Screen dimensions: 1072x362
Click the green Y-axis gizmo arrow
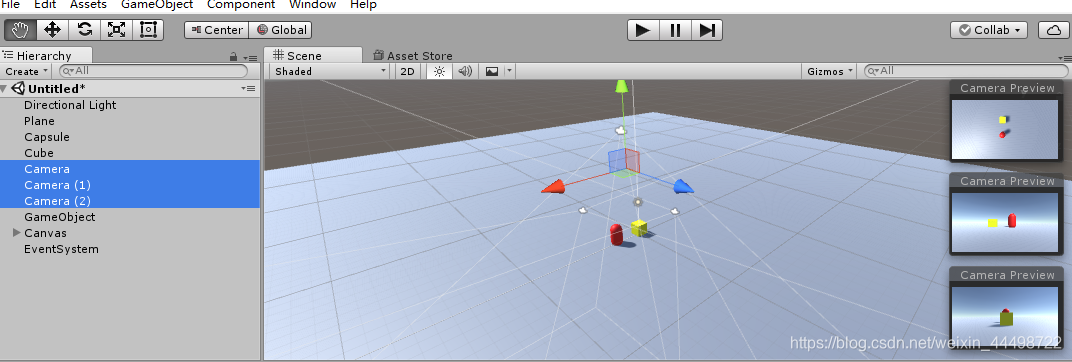(x=621, y=86)
